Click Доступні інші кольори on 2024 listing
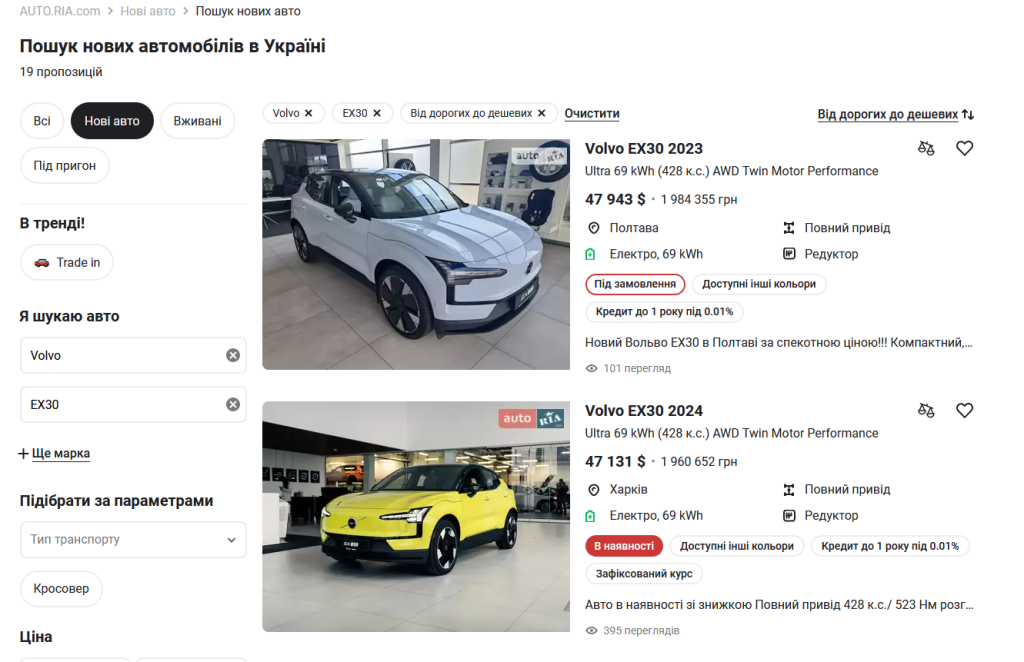Viewport: 1024px width, 662px height. (x=737, y=546)
